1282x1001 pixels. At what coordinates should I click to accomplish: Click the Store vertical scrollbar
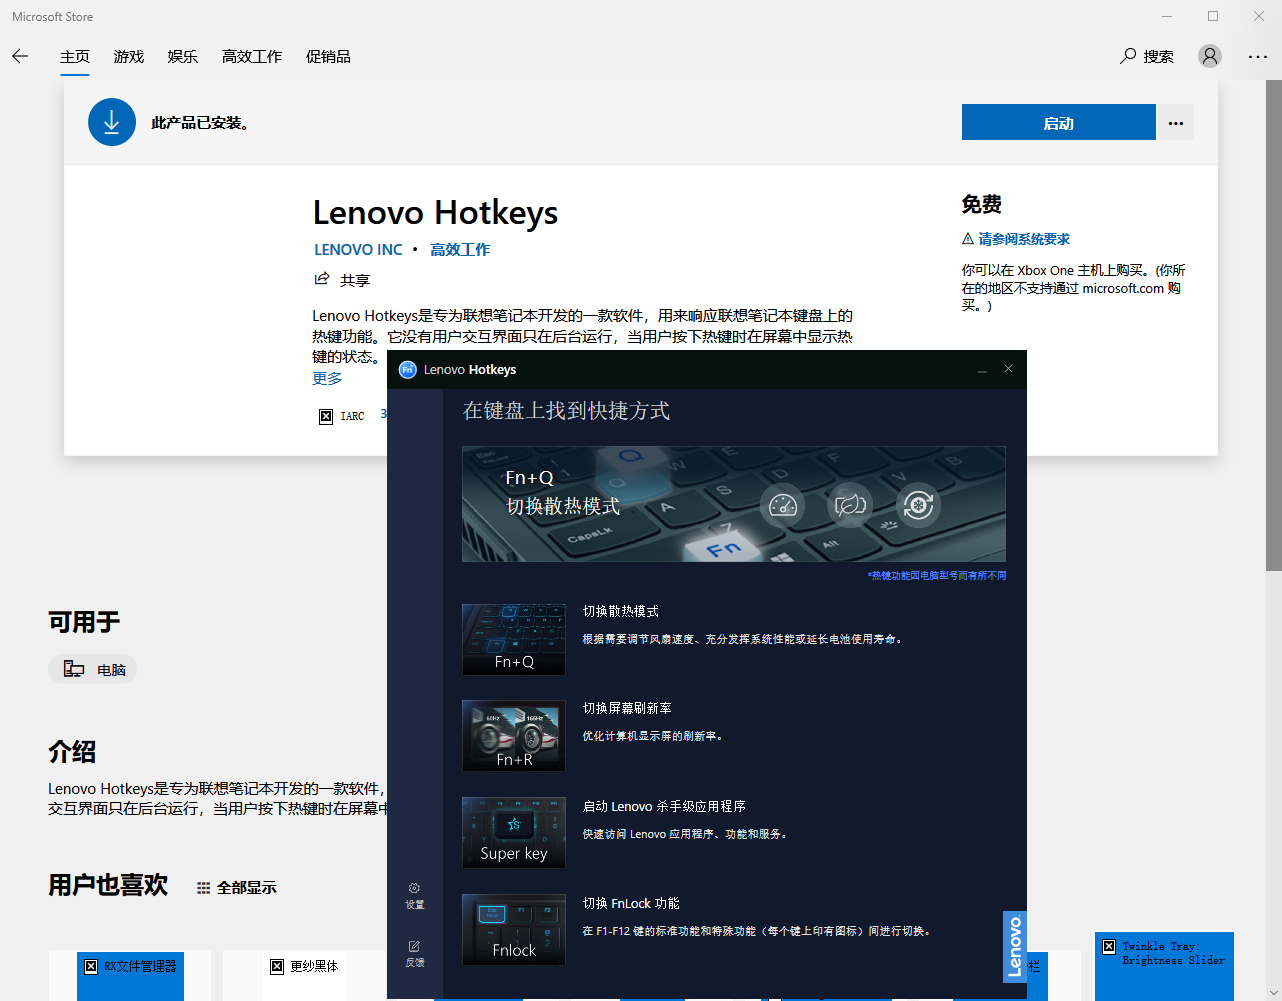point(1273,325)
